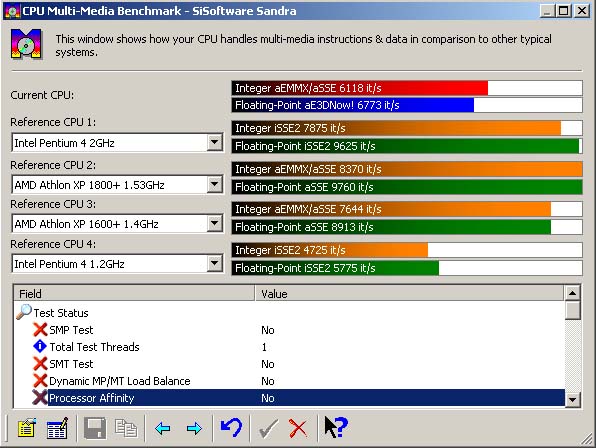The image size is (596, 448).
Task: Select the Dynamic MP/MT Load Balance row
Action: coord(289,381)
